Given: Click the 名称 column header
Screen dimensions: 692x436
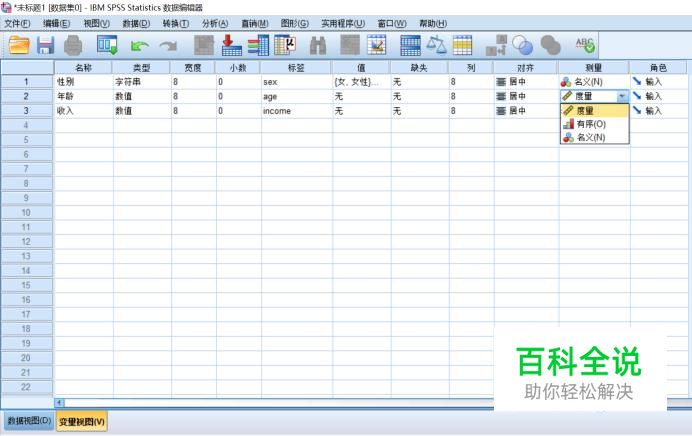Looking at the screenshot, I should [83, 68].
